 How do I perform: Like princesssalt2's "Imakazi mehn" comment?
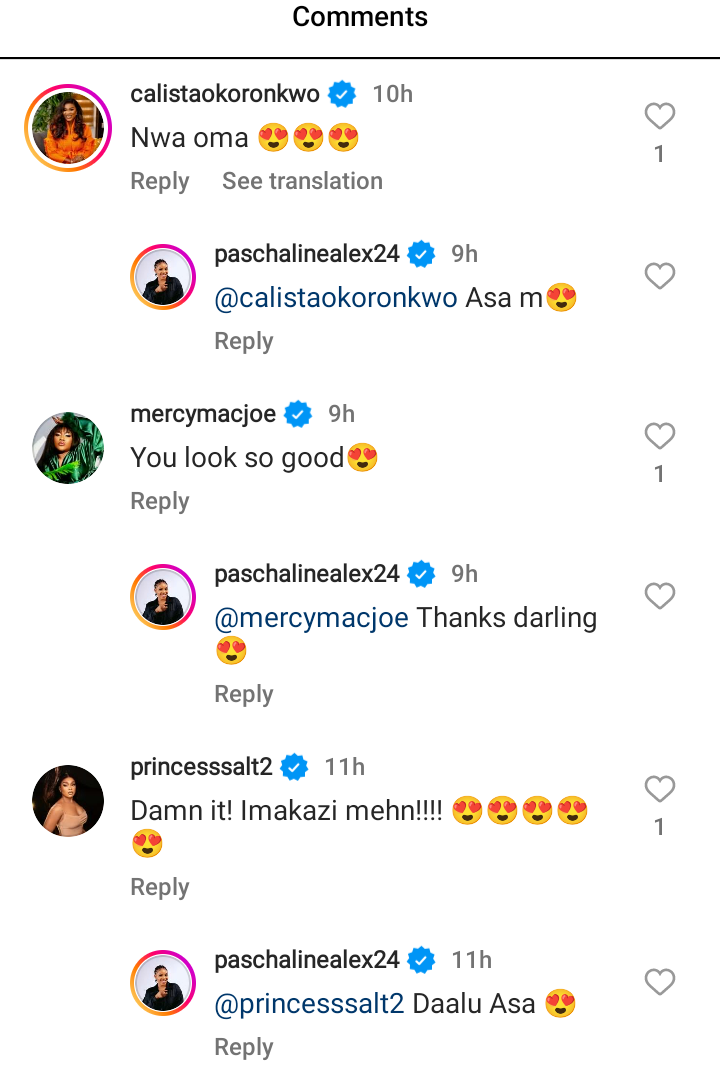click(x=659, y=789)
